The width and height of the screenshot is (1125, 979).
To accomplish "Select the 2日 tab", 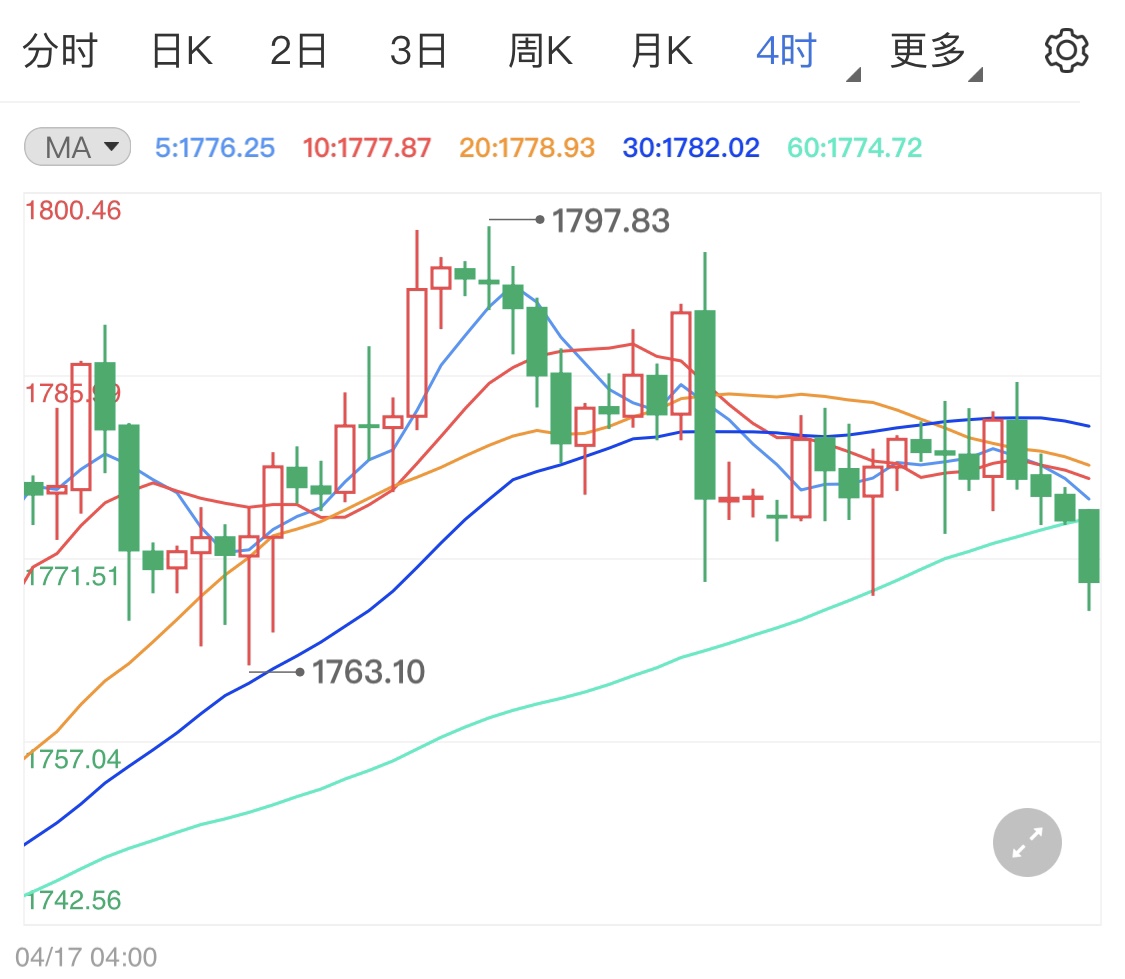I will 298,51.
